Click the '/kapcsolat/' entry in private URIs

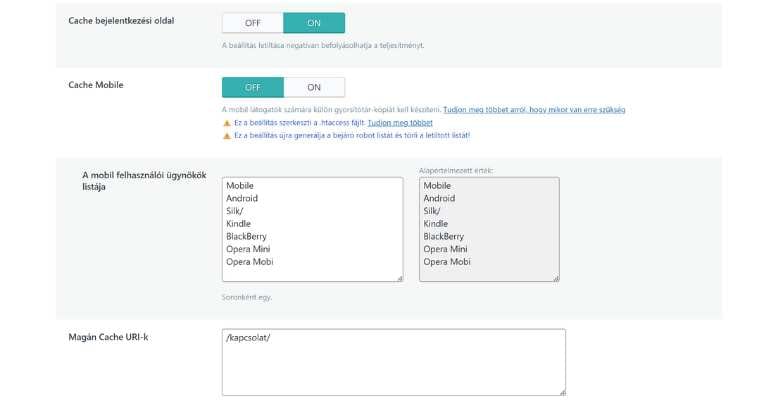250,338
